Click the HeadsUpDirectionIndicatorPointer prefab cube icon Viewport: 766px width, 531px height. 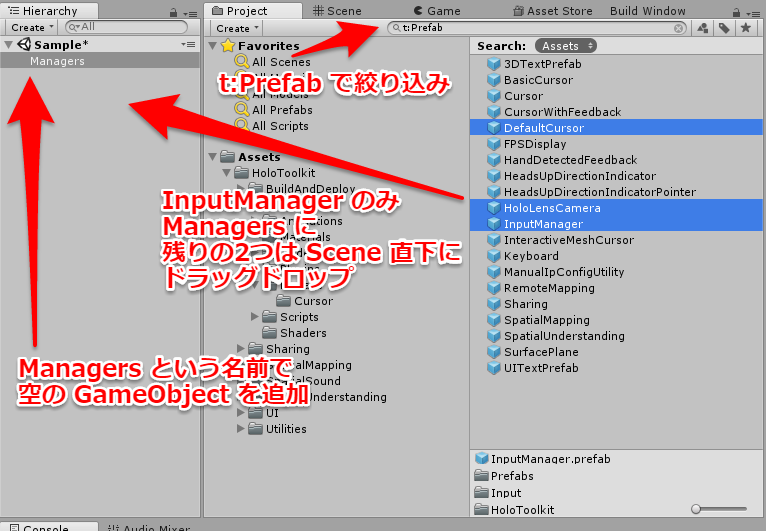coord(494,192)
